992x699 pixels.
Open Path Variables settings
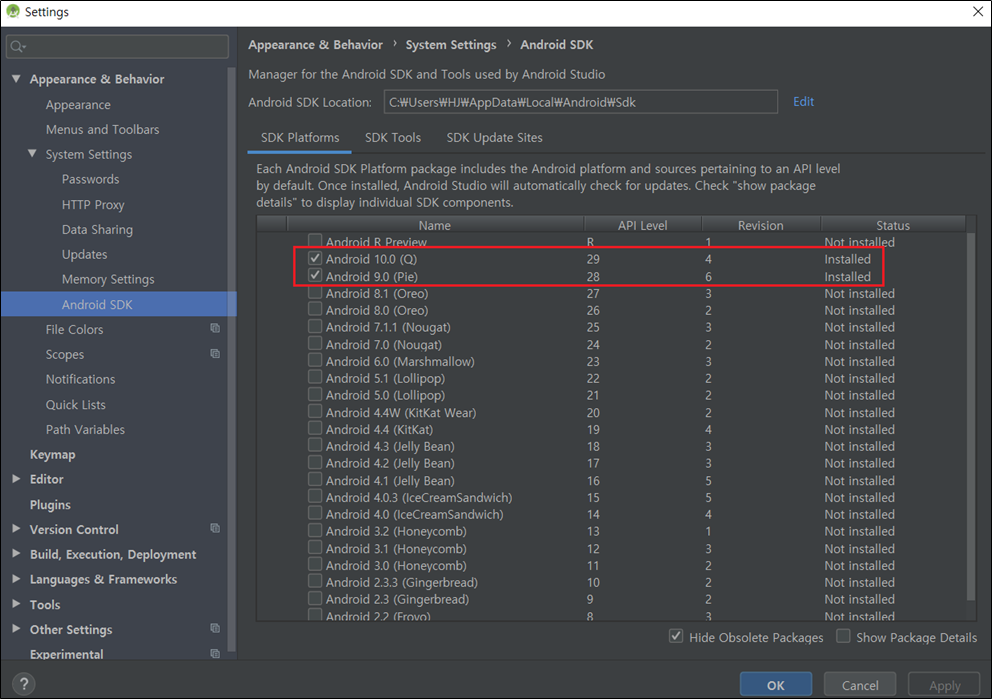(85, 429)
